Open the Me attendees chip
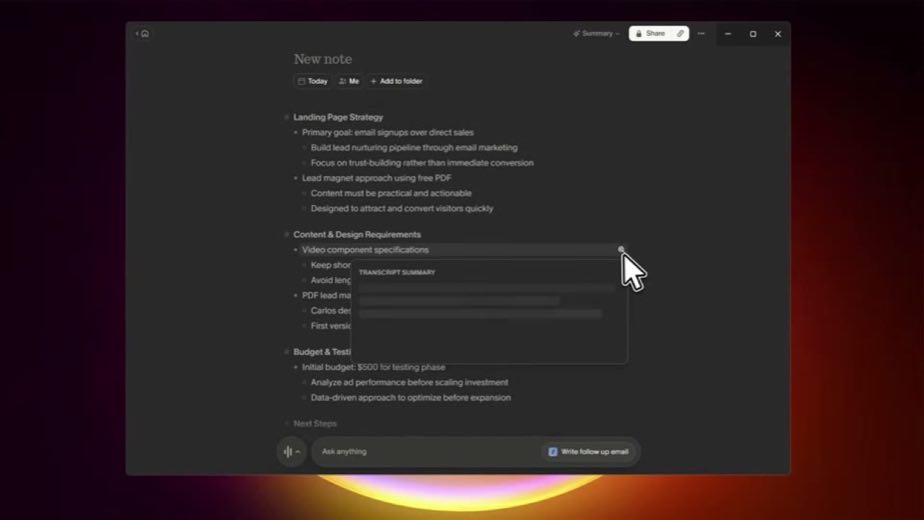This screenshot has width=924, height=520. click(x=349, y=81)
